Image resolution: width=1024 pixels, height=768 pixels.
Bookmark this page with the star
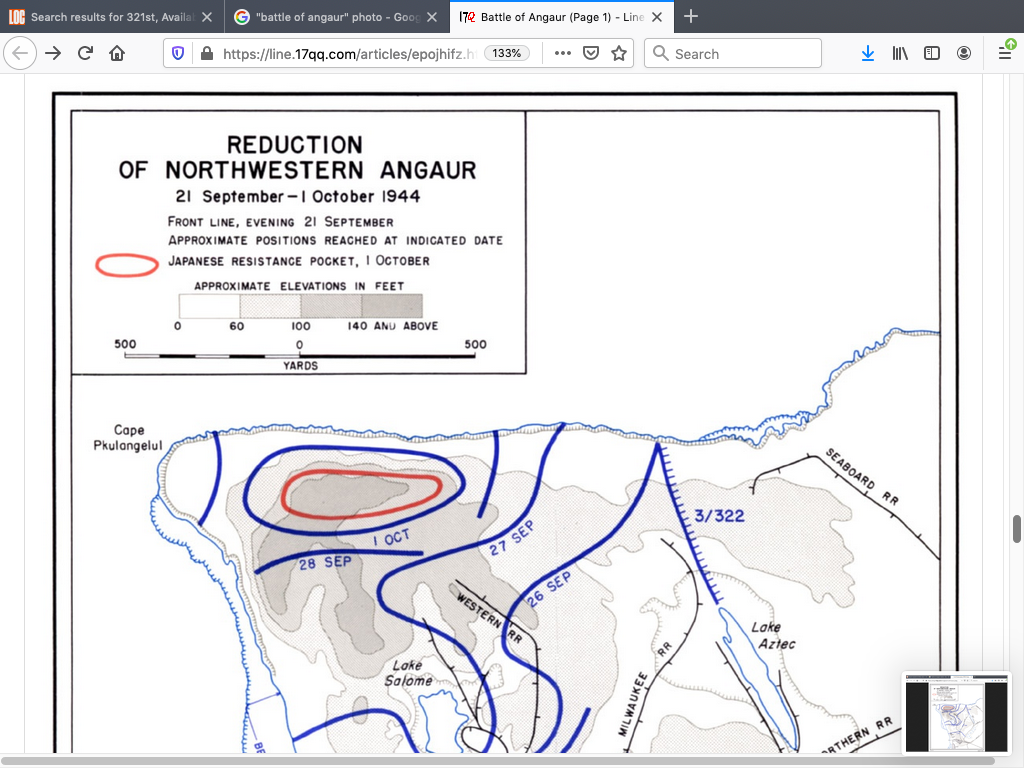coord(619,54)
